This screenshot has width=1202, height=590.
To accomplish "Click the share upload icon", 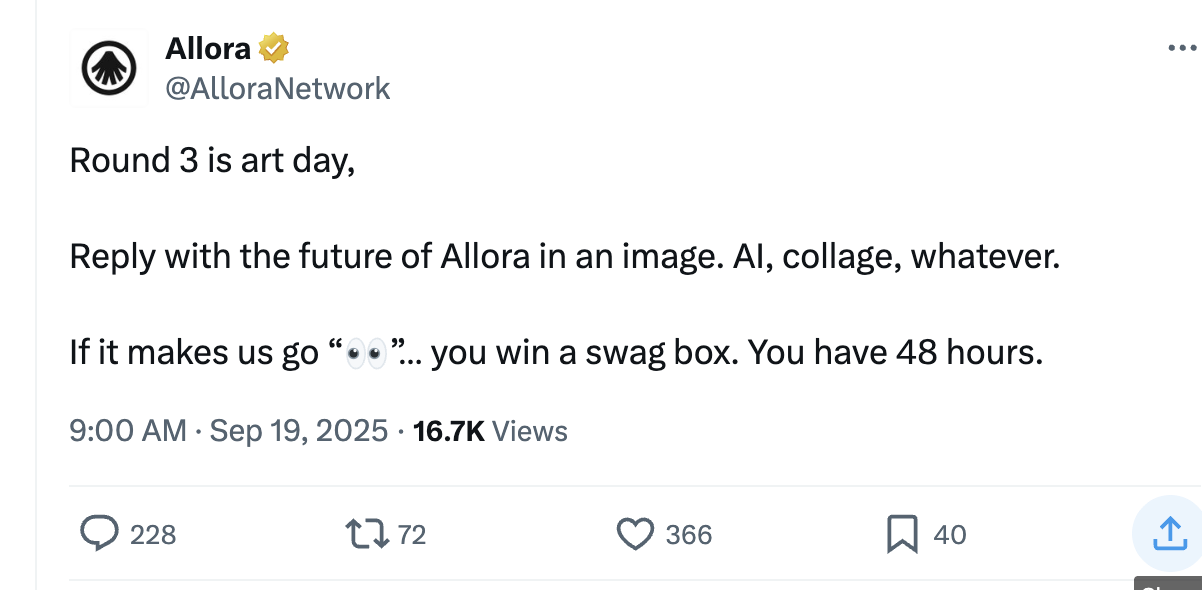I will pyautogui.click(x=1166, y=533).
